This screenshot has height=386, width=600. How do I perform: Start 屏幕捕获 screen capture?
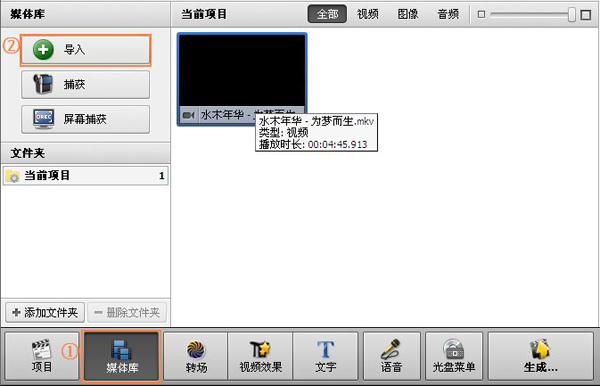85,119
